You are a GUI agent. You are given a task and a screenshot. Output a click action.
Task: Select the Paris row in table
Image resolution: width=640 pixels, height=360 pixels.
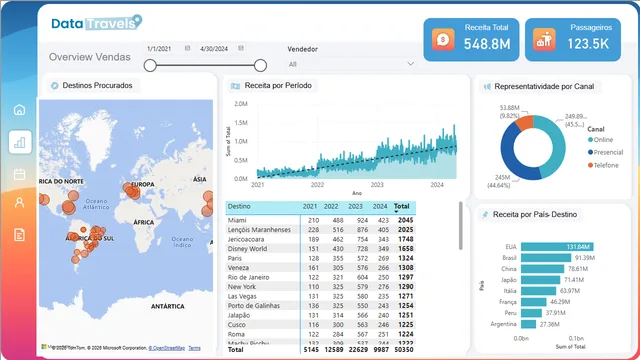coord(321,258)
